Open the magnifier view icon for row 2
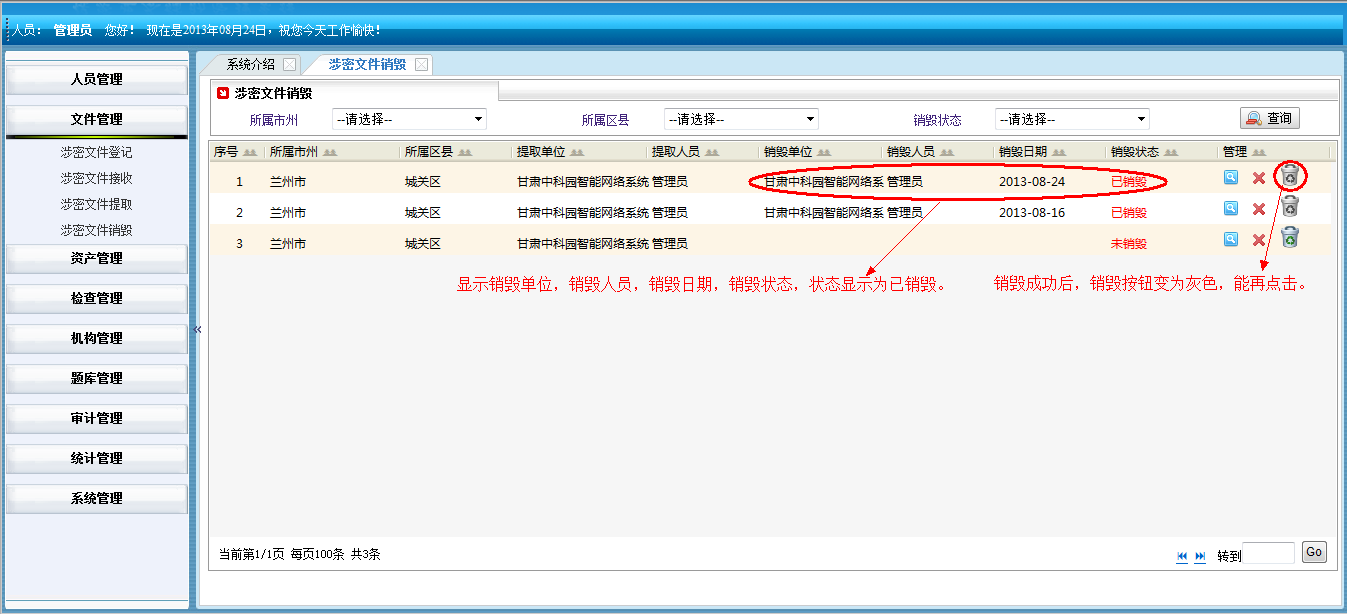The image size is (1347, 614). point(1231,208)
